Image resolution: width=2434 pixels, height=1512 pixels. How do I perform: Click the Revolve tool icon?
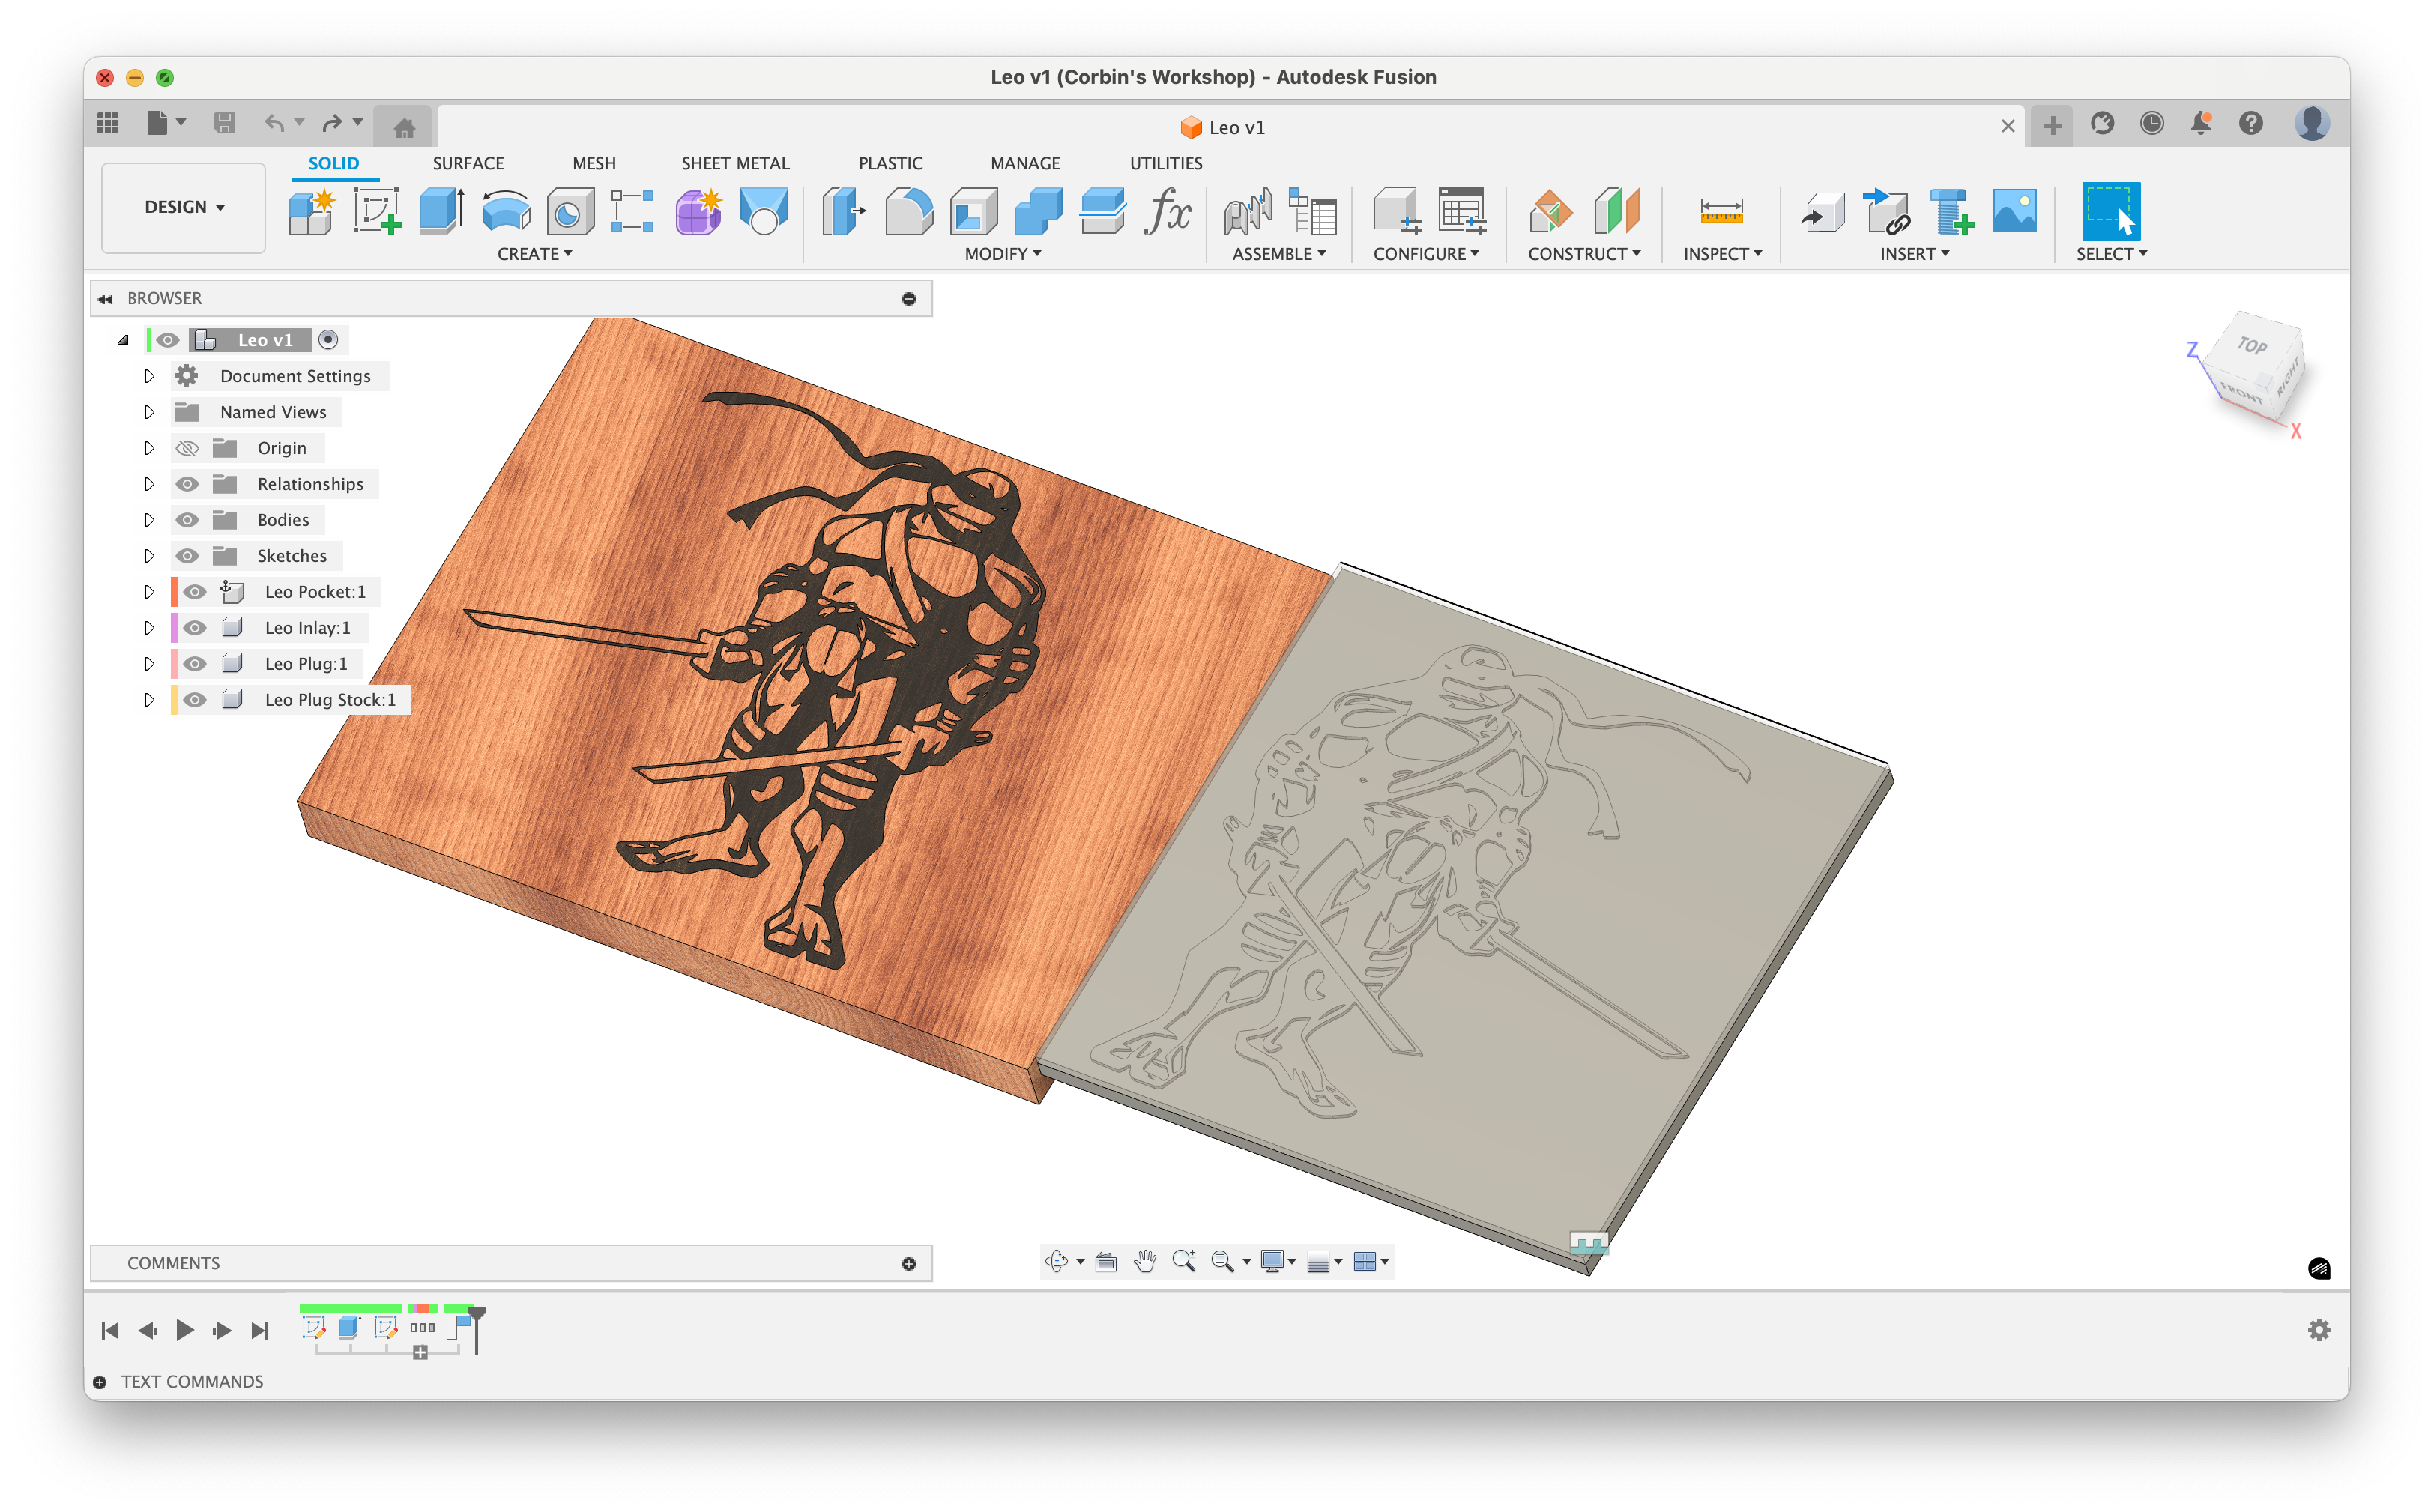pos(505,212)
